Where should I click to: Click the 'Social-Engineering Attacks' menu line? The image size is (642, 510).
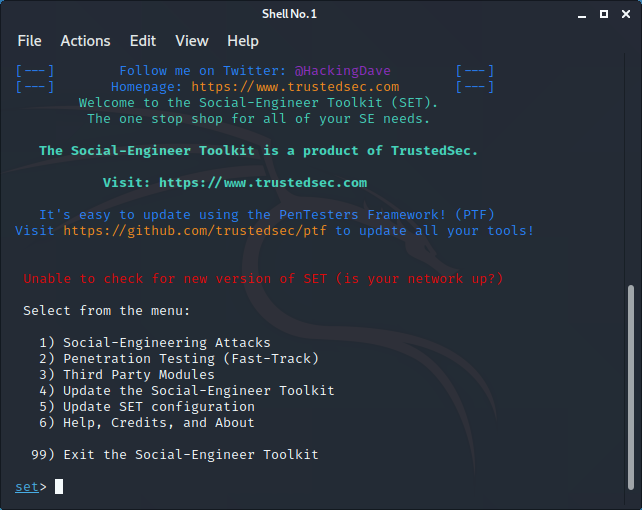click(x=155, y=343)
